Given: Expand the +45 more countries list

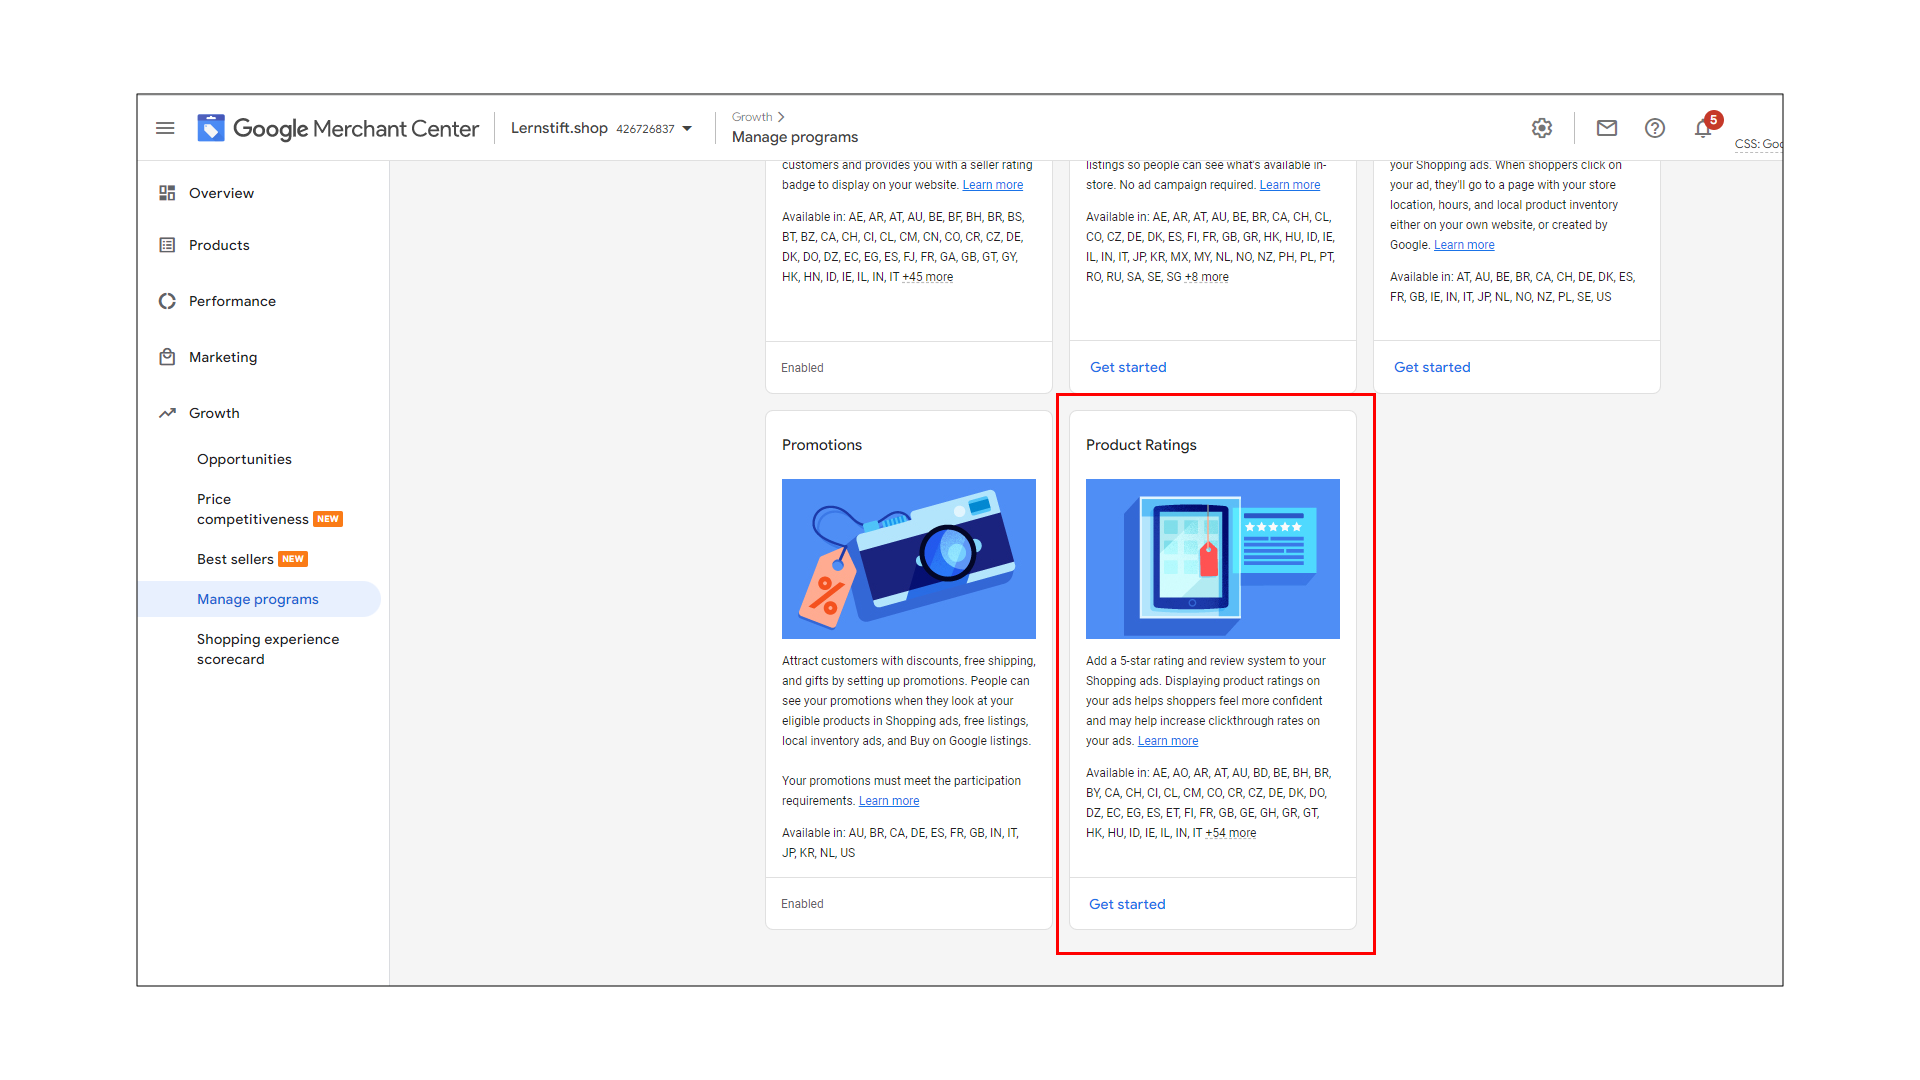Looking at the screenshot, I should pyautogui.click(x=928, y=277).
